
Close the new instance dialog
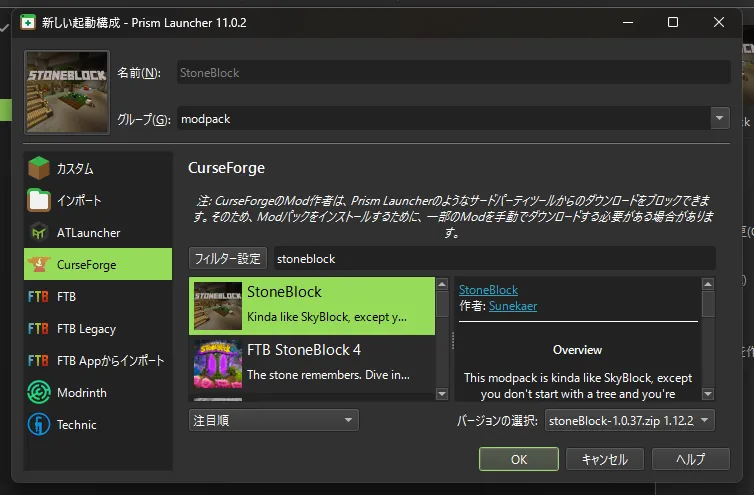point(718,22)
